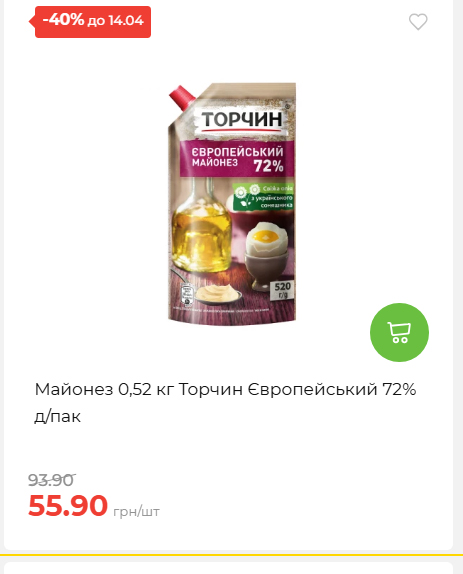Add mayonnaise to cart using green cart button

click(399, 332)
